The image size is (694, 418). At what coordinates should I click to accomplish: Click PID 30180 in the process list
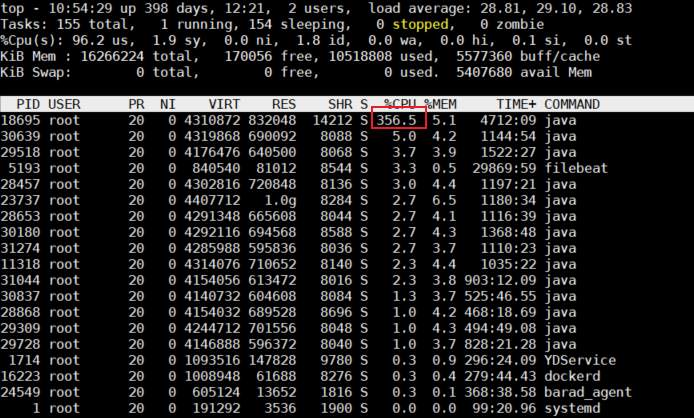[x=20, y=232]
